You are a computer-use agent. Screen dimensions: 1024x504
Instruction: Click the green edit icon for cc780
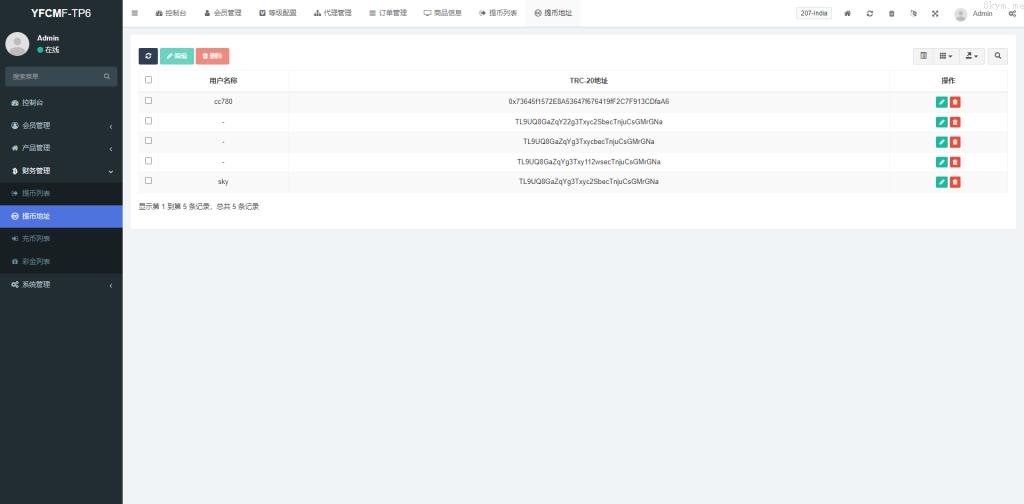941,102
